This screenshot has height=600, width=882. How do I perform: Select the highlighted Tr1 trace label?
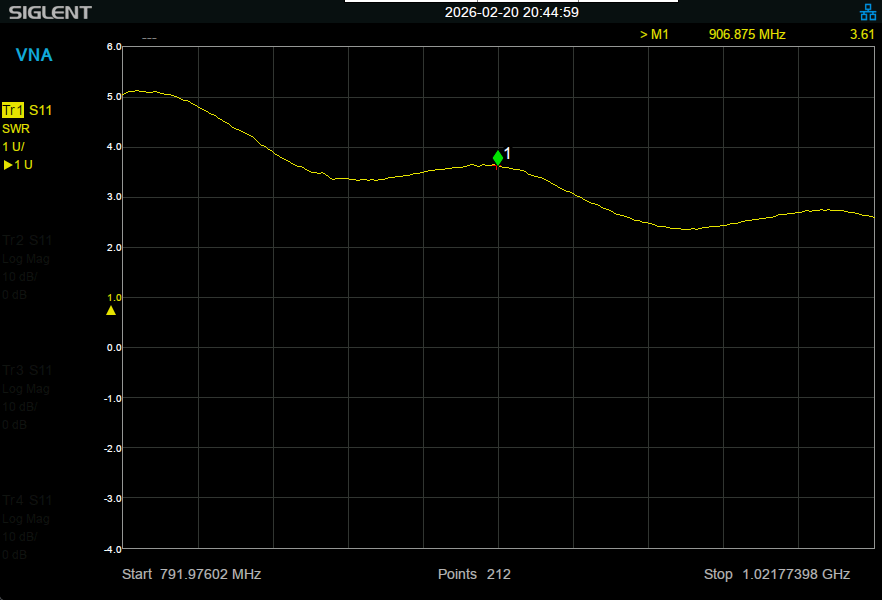(13, 110)
